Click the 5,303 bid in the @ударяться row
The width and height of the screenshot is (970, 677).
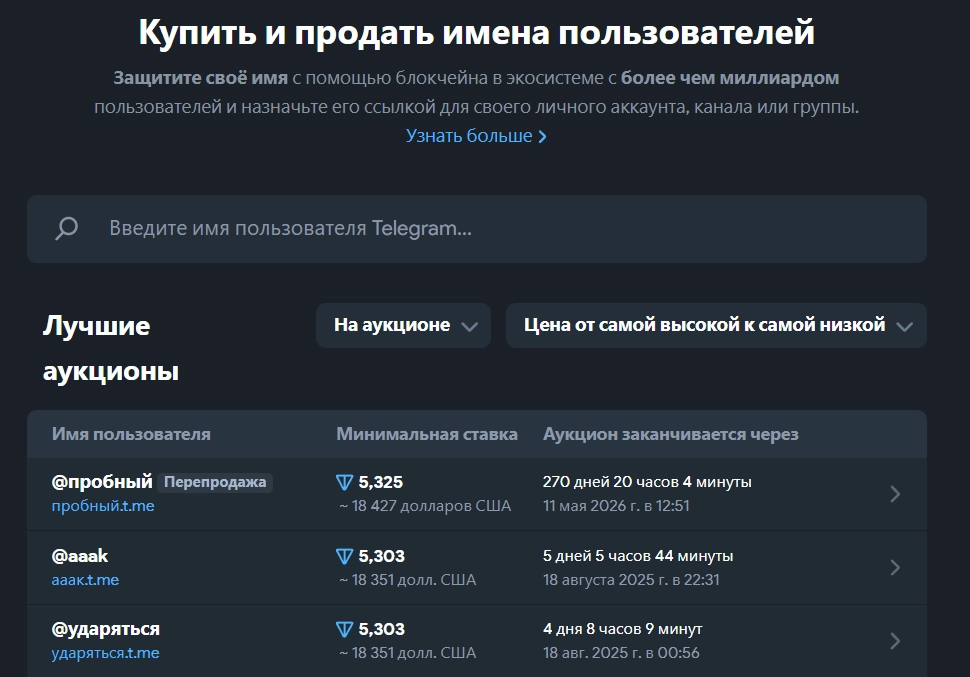coord(381,629)
